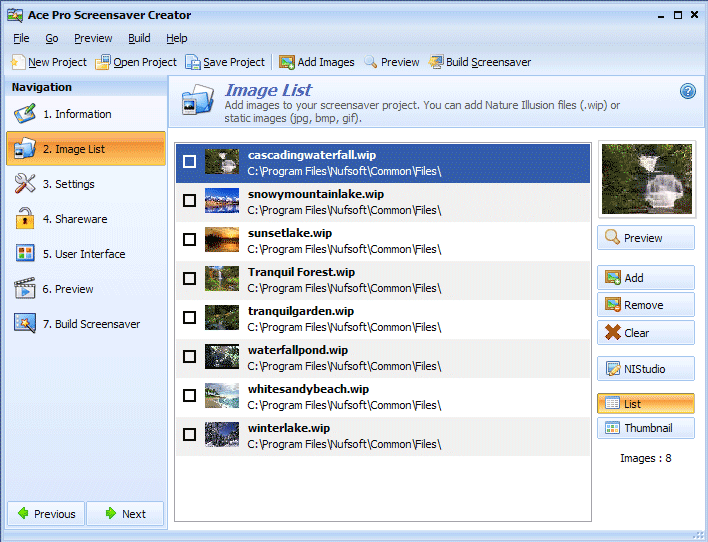The image size is (708, 542).
Task: Click the green Next arrow icon
Action: [111, 513]
